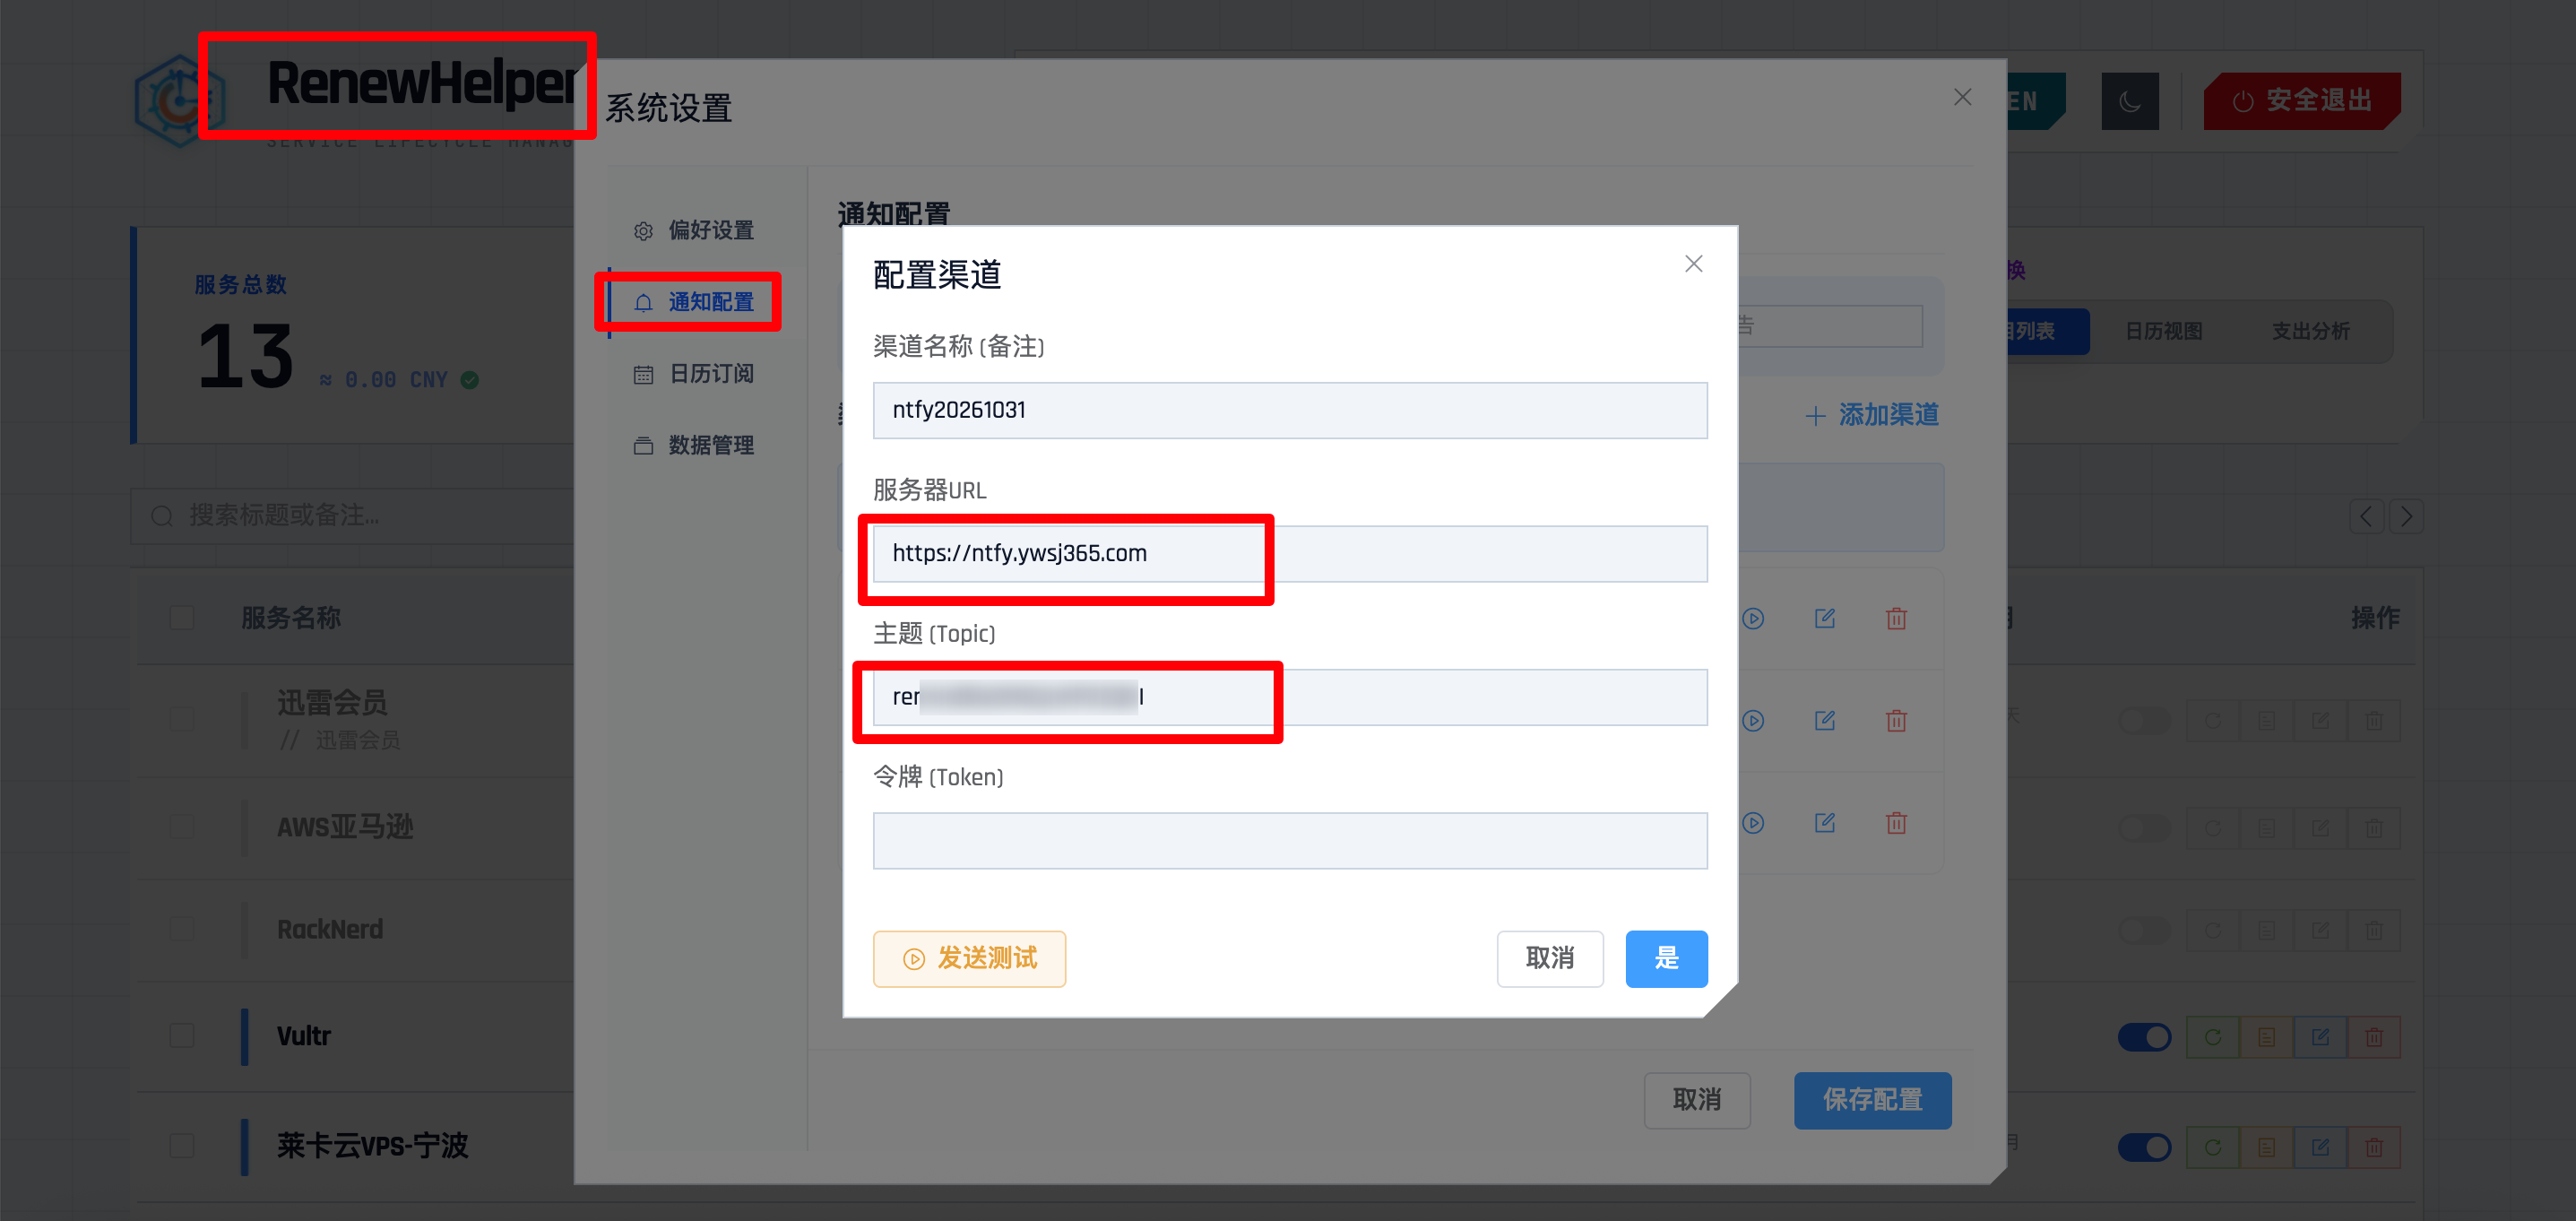The height and width of the screenshot is (1221, 2576).
Task: Confirm channel with the blue 是 button
Action: click(1666, 959)
